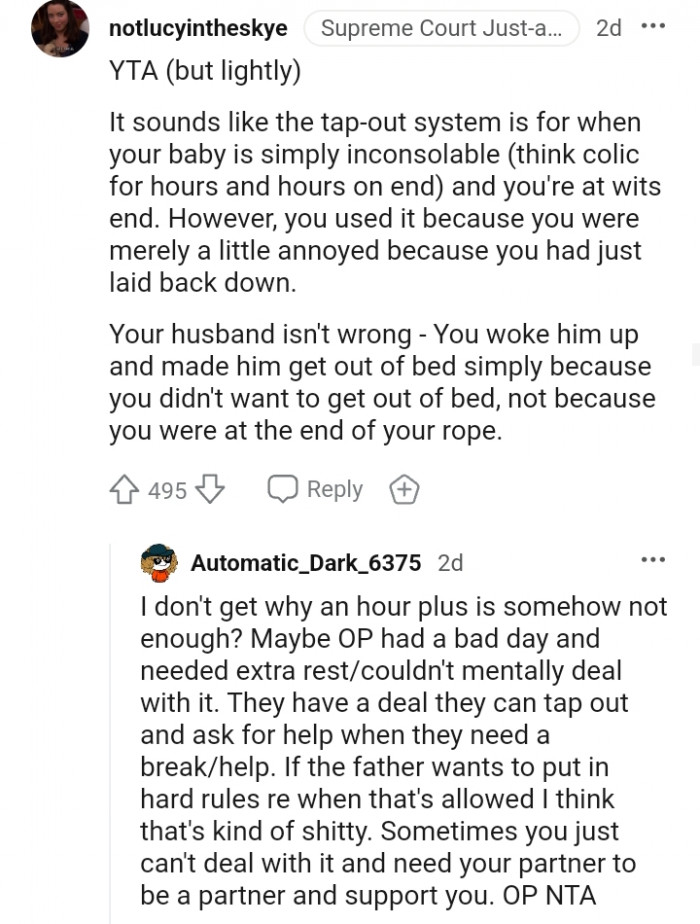Expand the 'Supreme Court Just-a...' flair pill
Viewport: 700px width, 924px height.
(x=441, y=28)
